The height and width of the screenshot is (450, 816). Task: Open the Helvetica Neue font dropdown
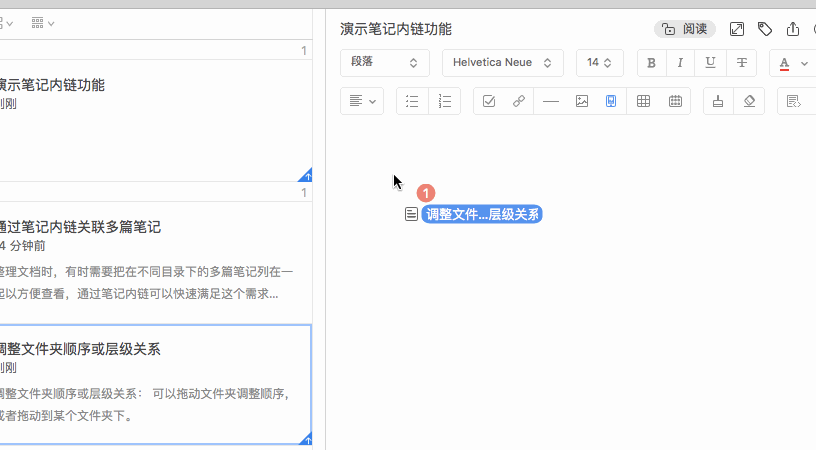503,63
